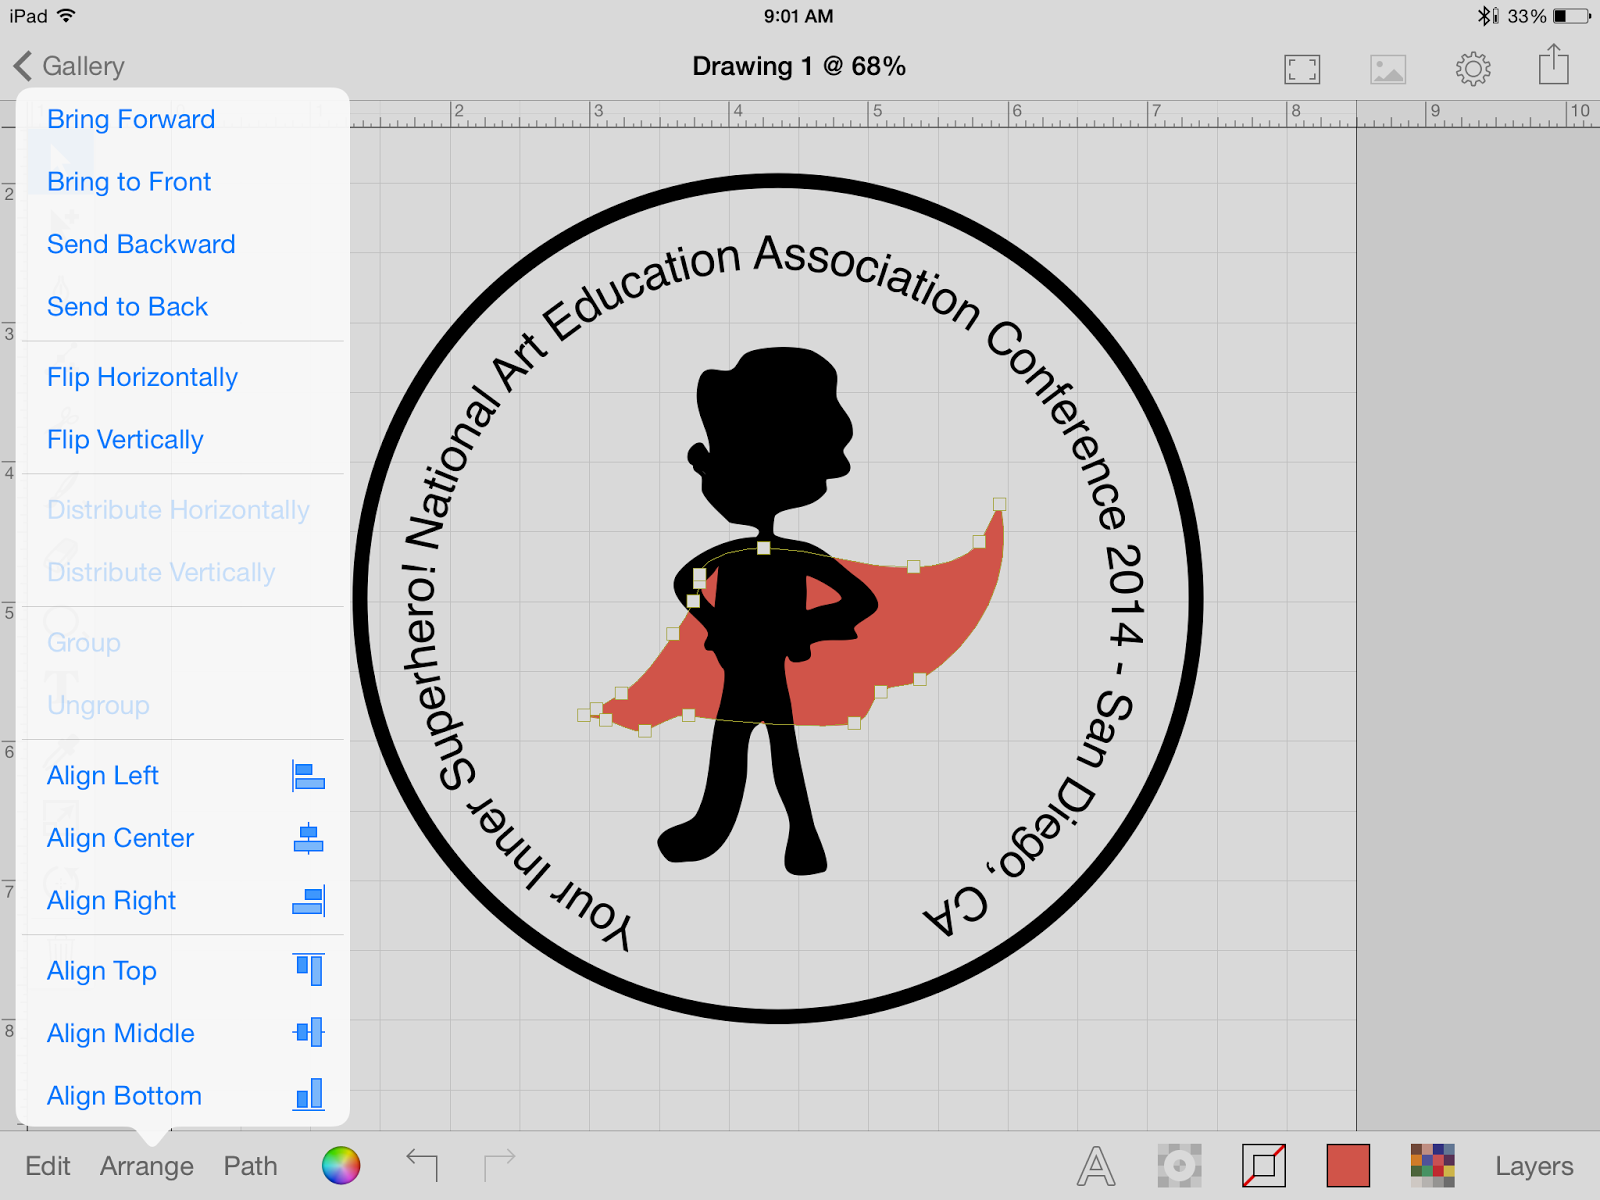The height and width of the screenshot is (1200, 1600).
Task: Open the Layers panel
Action: 1534,1166
